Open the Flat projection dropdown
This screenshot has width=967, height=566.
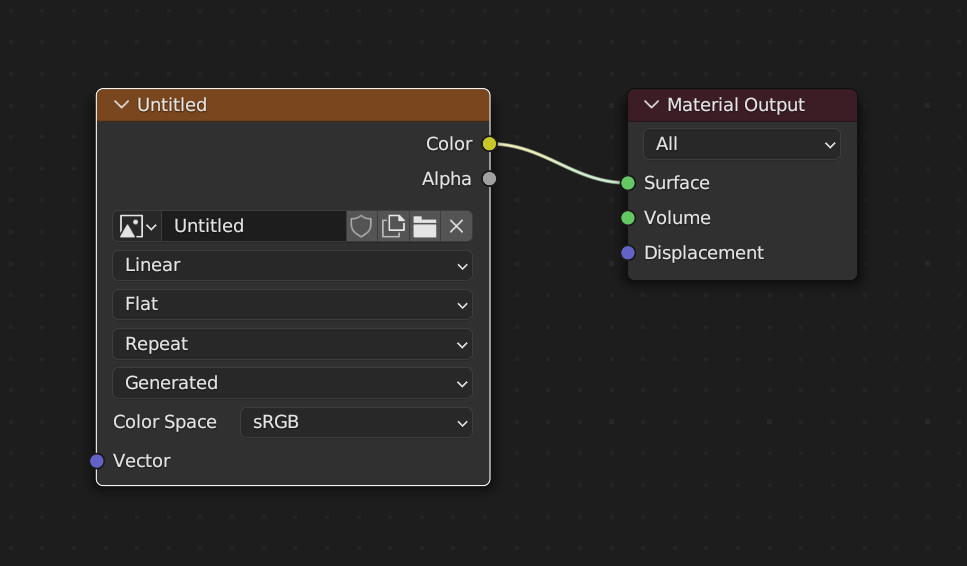click(292, 304)
